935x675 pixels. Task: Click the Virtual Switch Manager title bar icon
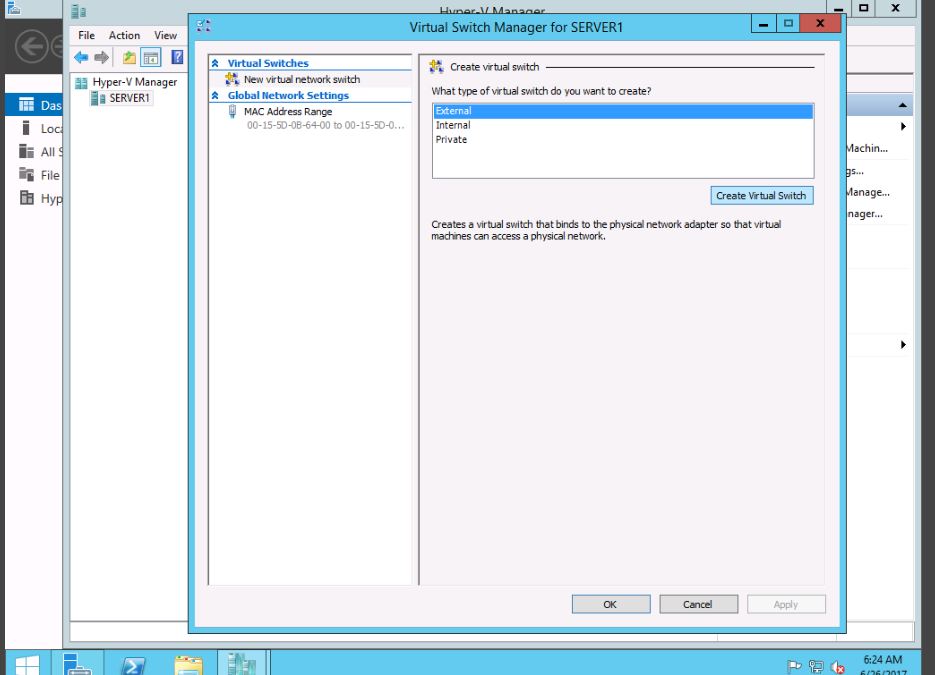[204, 26]
